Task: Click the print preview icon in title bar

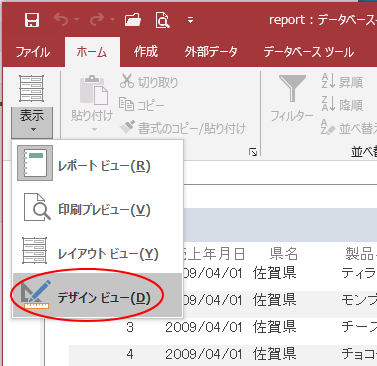Action: [163, 20]
